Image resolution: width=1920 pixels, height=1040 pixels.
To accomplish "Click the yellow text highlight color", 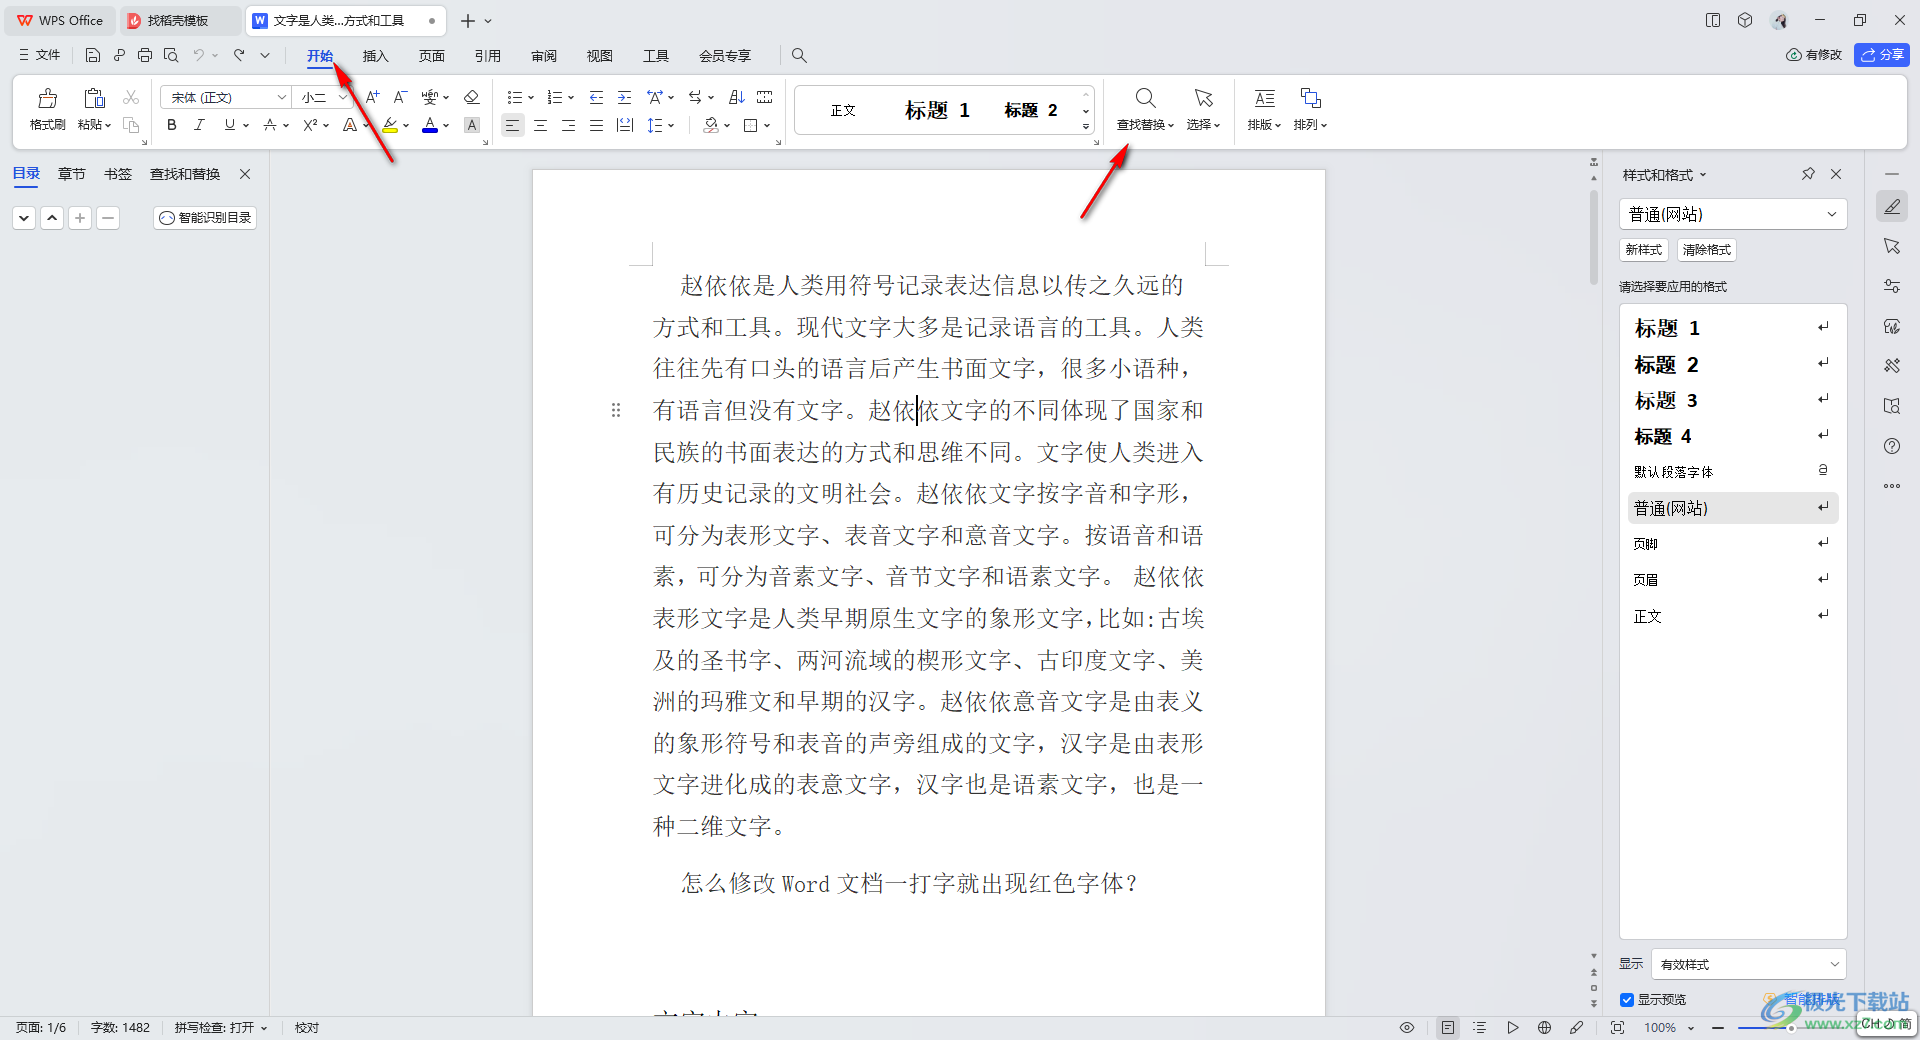I will 390,125.
